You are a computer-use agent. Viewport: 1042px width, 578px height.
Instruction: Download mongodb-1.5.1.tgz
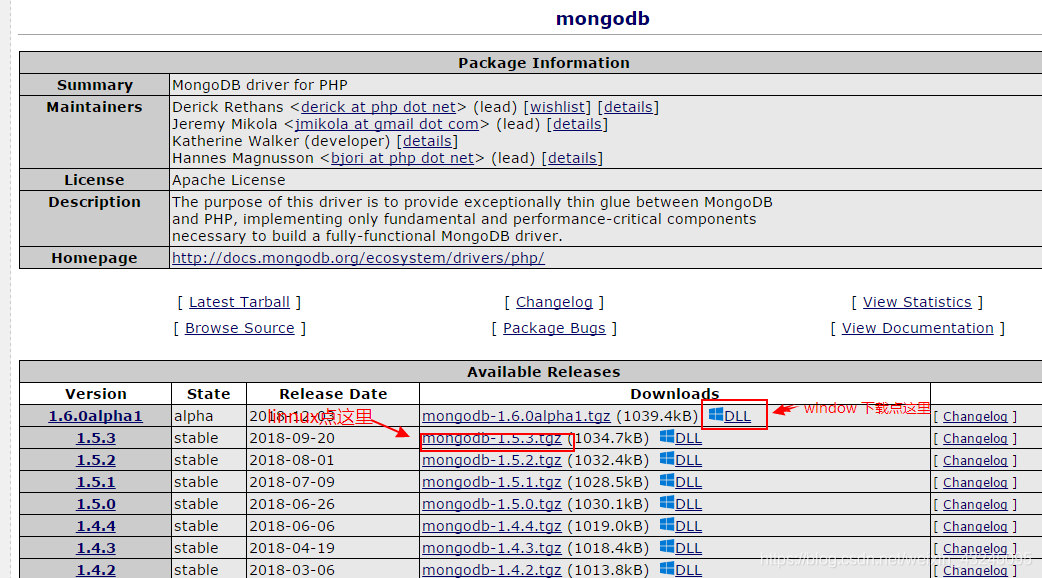point(492,482)
